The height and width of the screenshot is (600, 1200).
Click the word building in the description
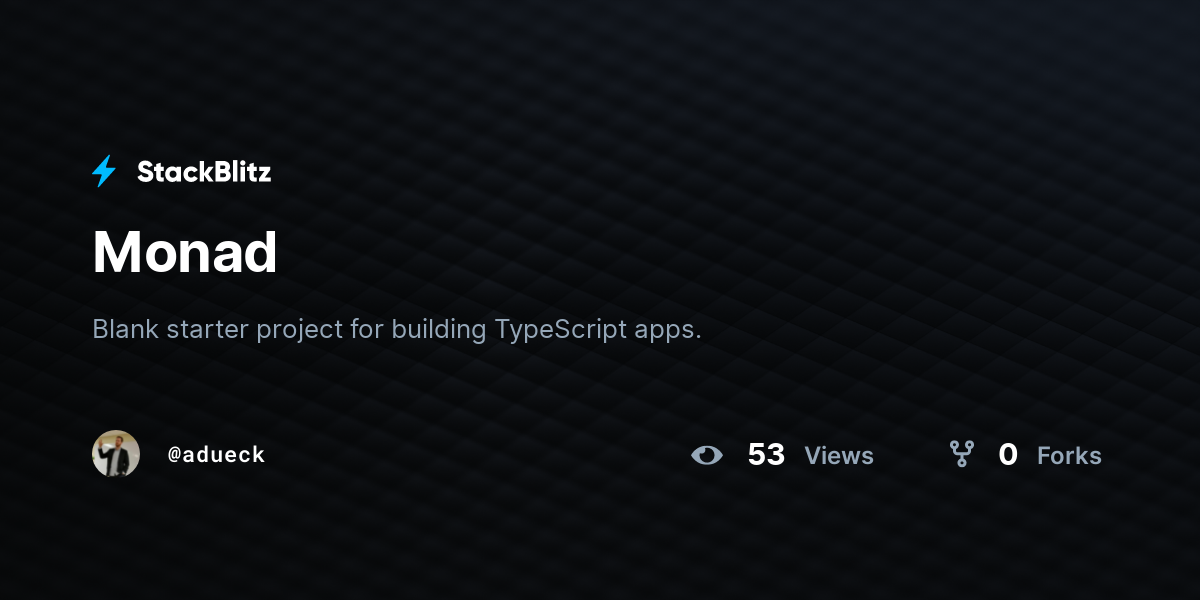[439, 331]
